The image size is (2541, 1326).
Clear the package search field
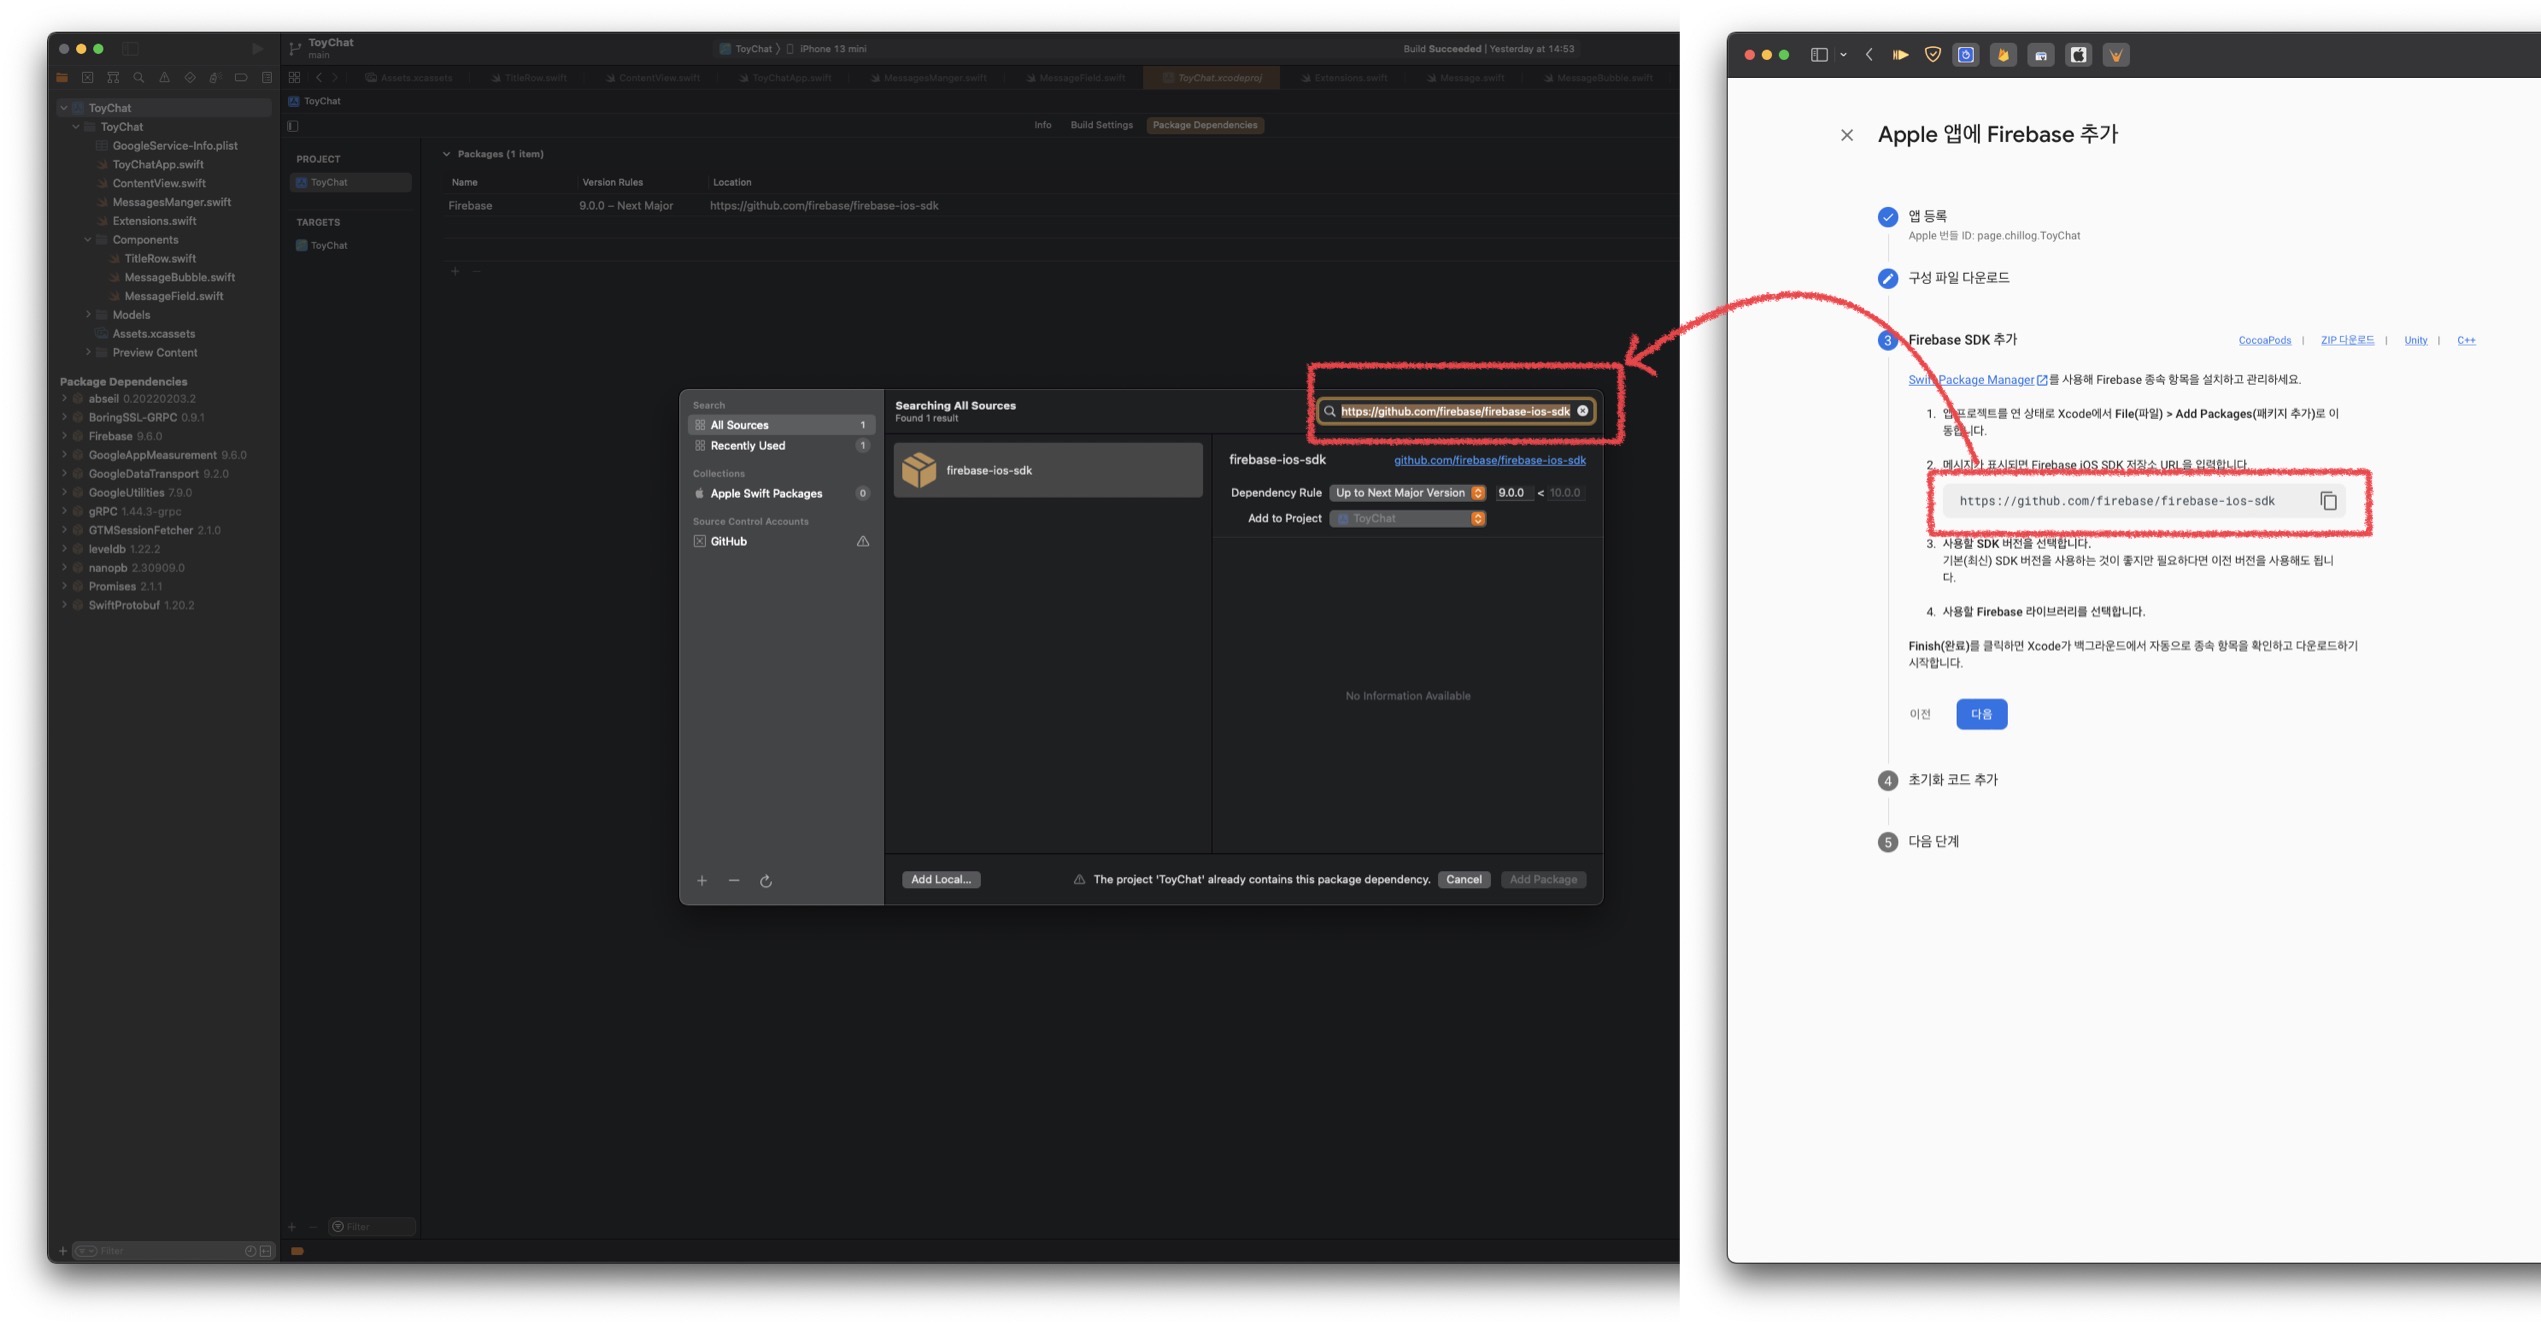pos(1582,411)
